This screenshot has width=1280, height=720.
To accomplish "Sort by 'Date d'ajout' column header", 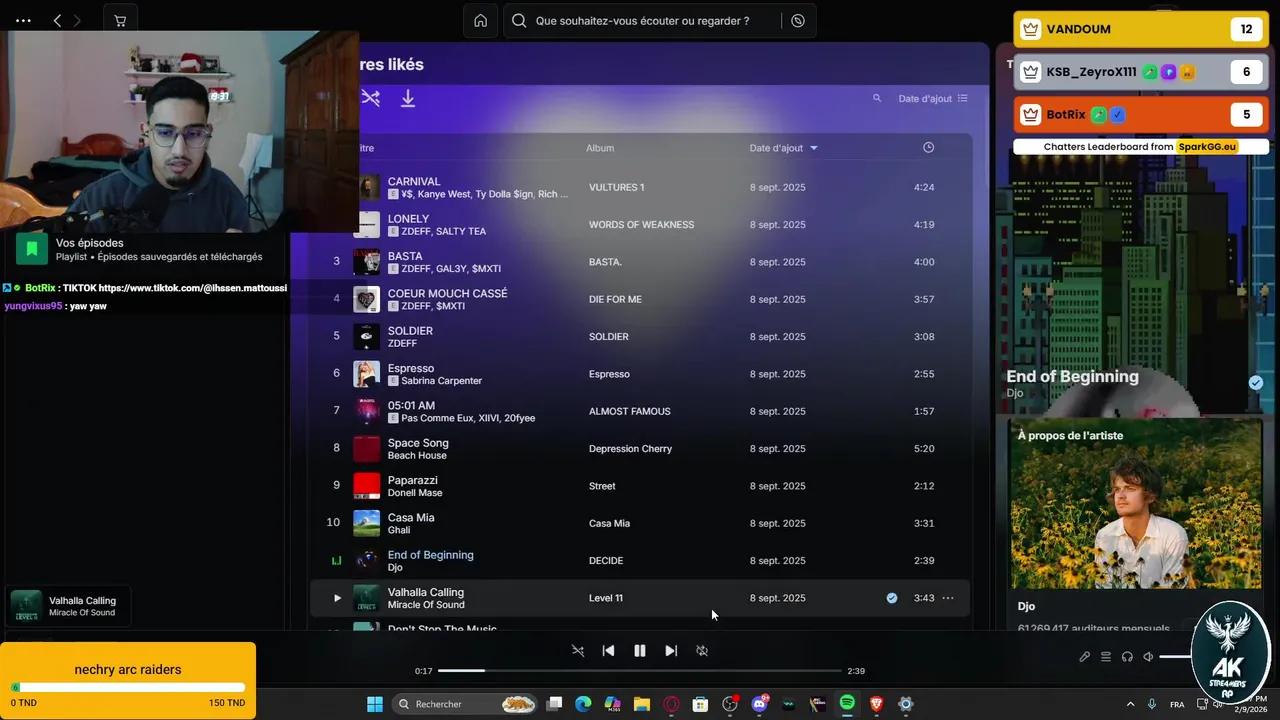I will tap(783, 148).
